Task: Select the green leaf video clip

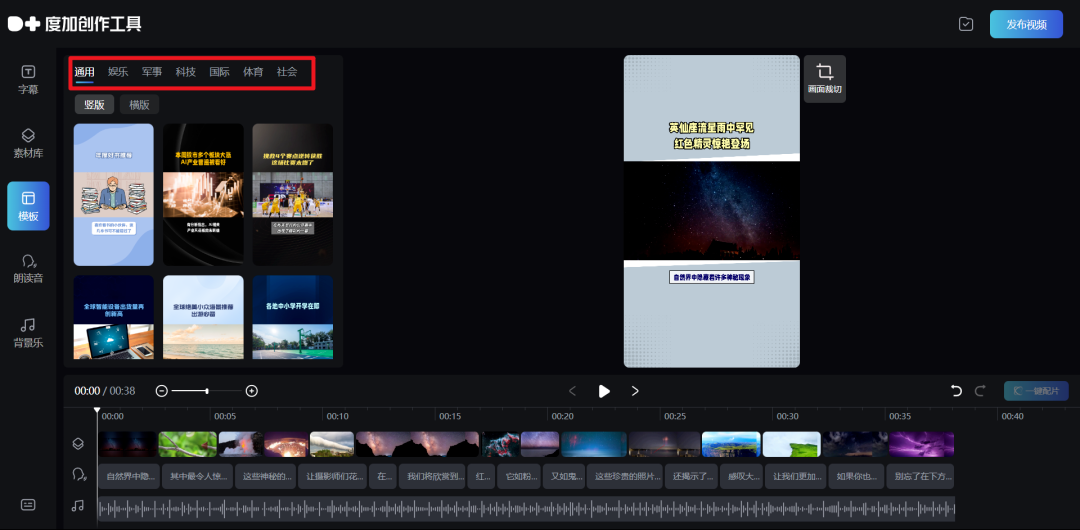Action: click(x=187, y=444)
